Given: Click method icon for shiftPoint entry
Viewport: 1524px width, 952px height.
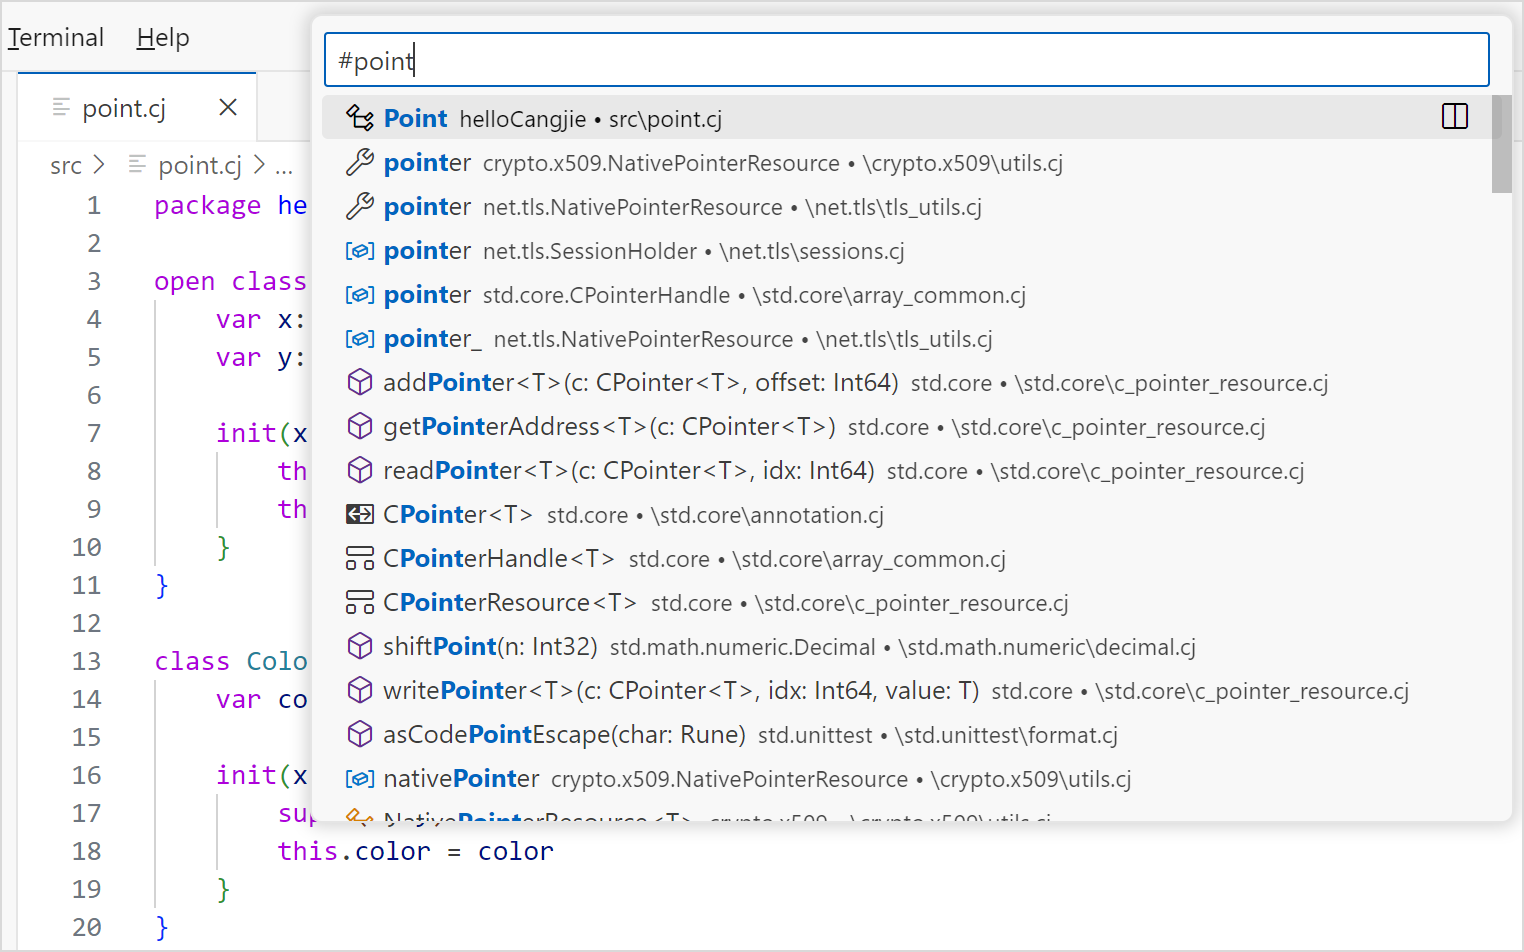Looking at the screenshot, I should 360,646.
